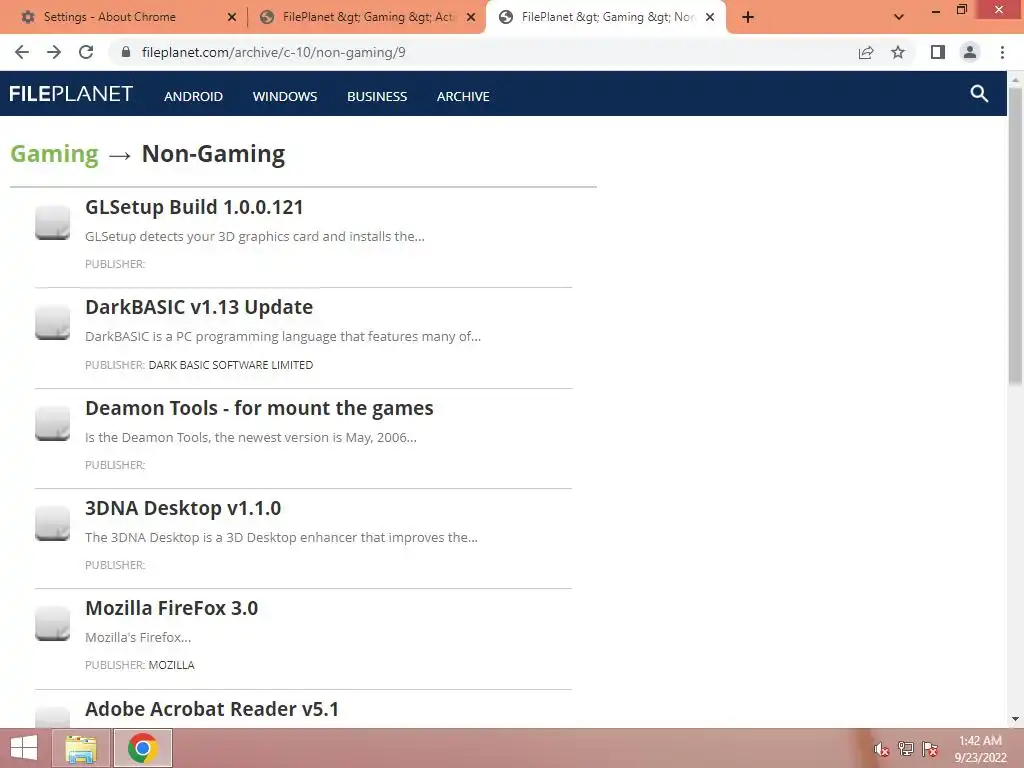The image size is (1024, 768).
Task: Switch to Settings - About Chrome tab
Action: click(124, 17)
